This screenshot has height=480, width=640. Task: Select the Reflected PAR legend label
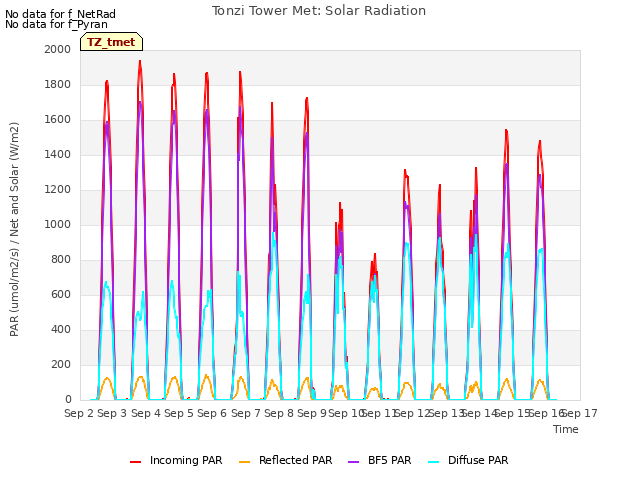(296, 460)
